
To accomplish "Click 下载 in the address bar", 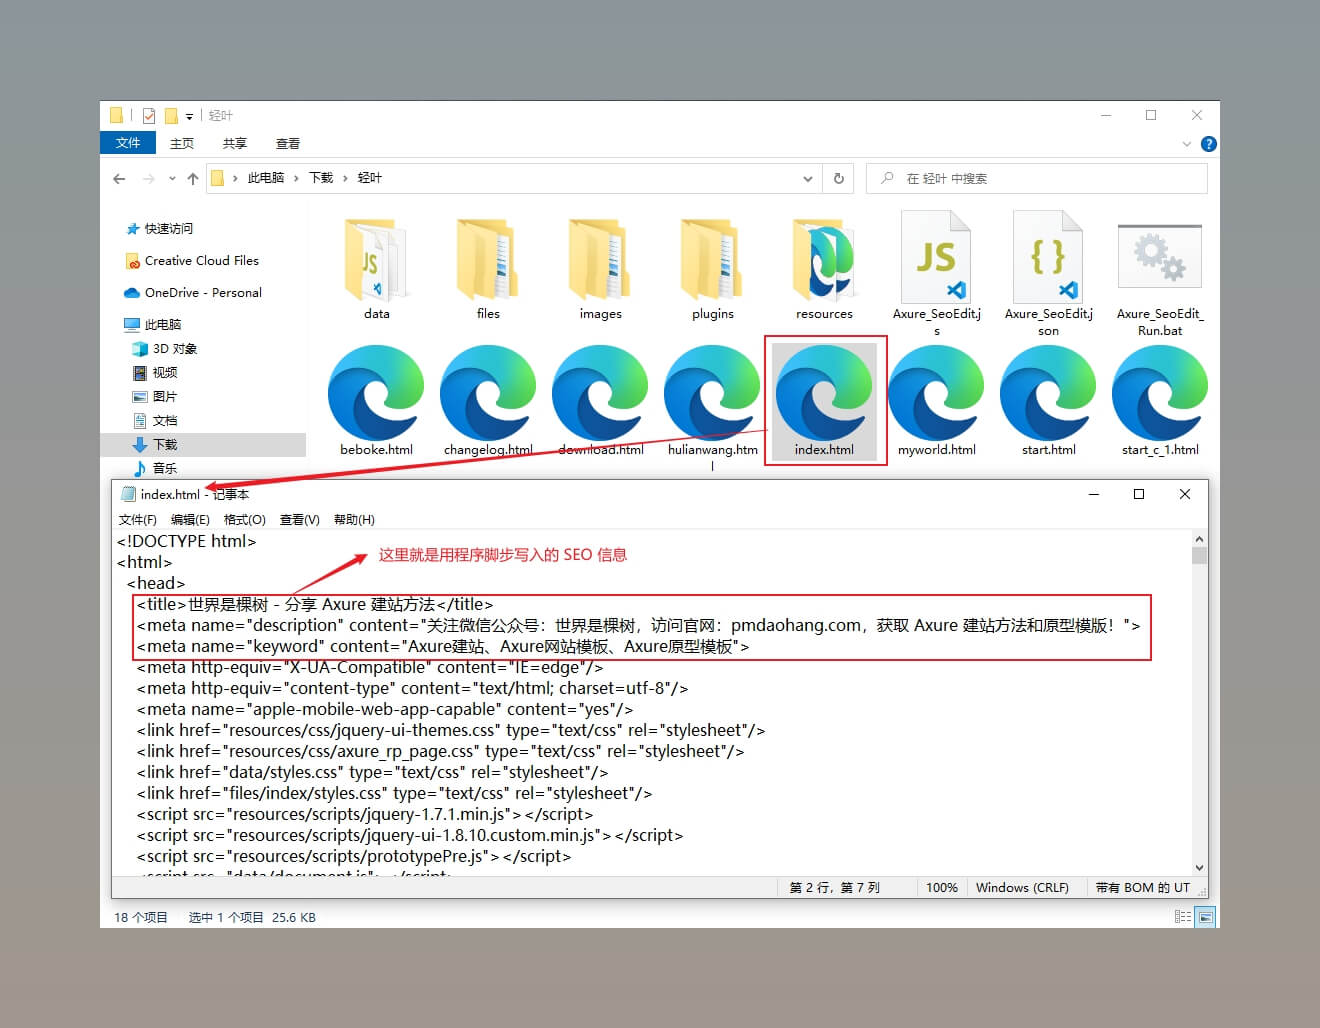I will 321,178.
